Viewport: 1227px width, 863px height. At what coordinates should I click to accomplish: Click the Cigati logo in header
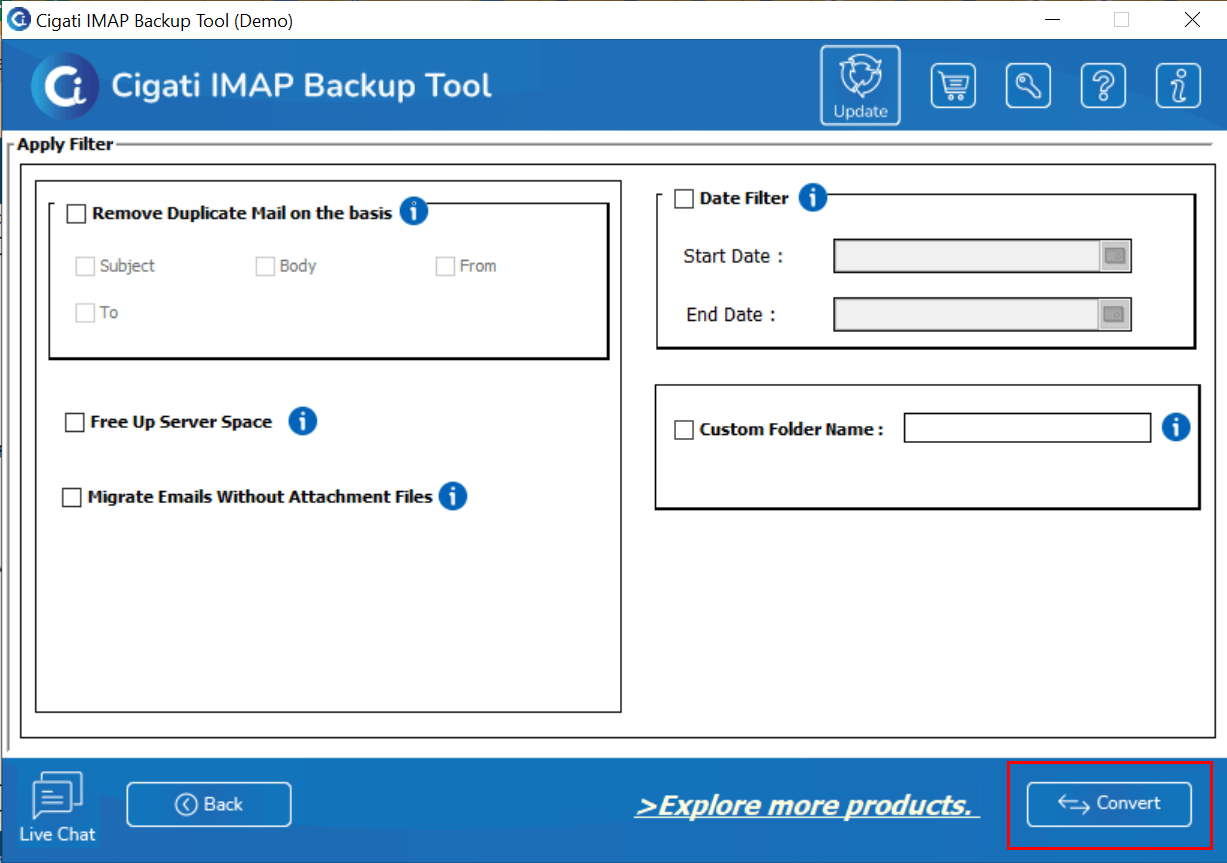65,86
